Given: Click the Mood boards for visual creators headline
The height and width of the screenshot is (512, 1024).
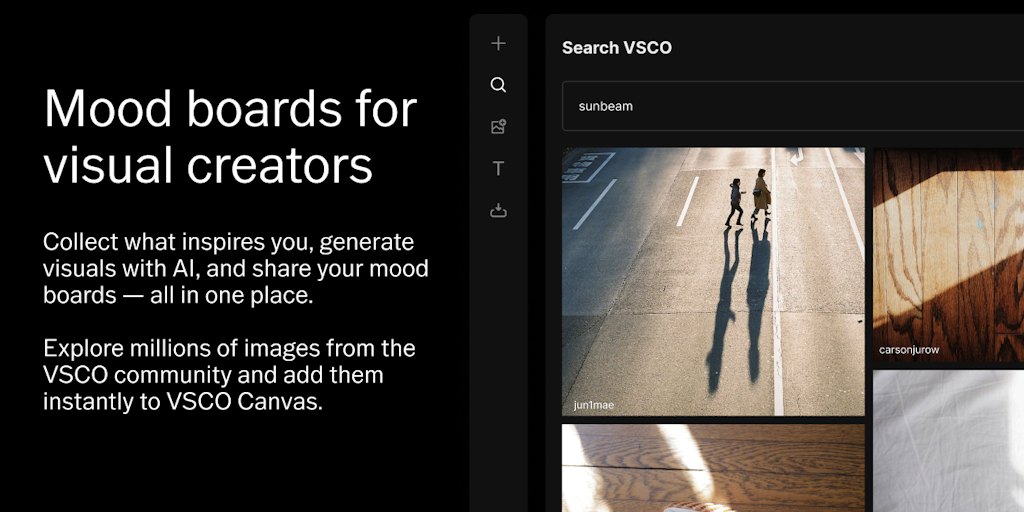Looking at the screenshot, I should 230,136.
